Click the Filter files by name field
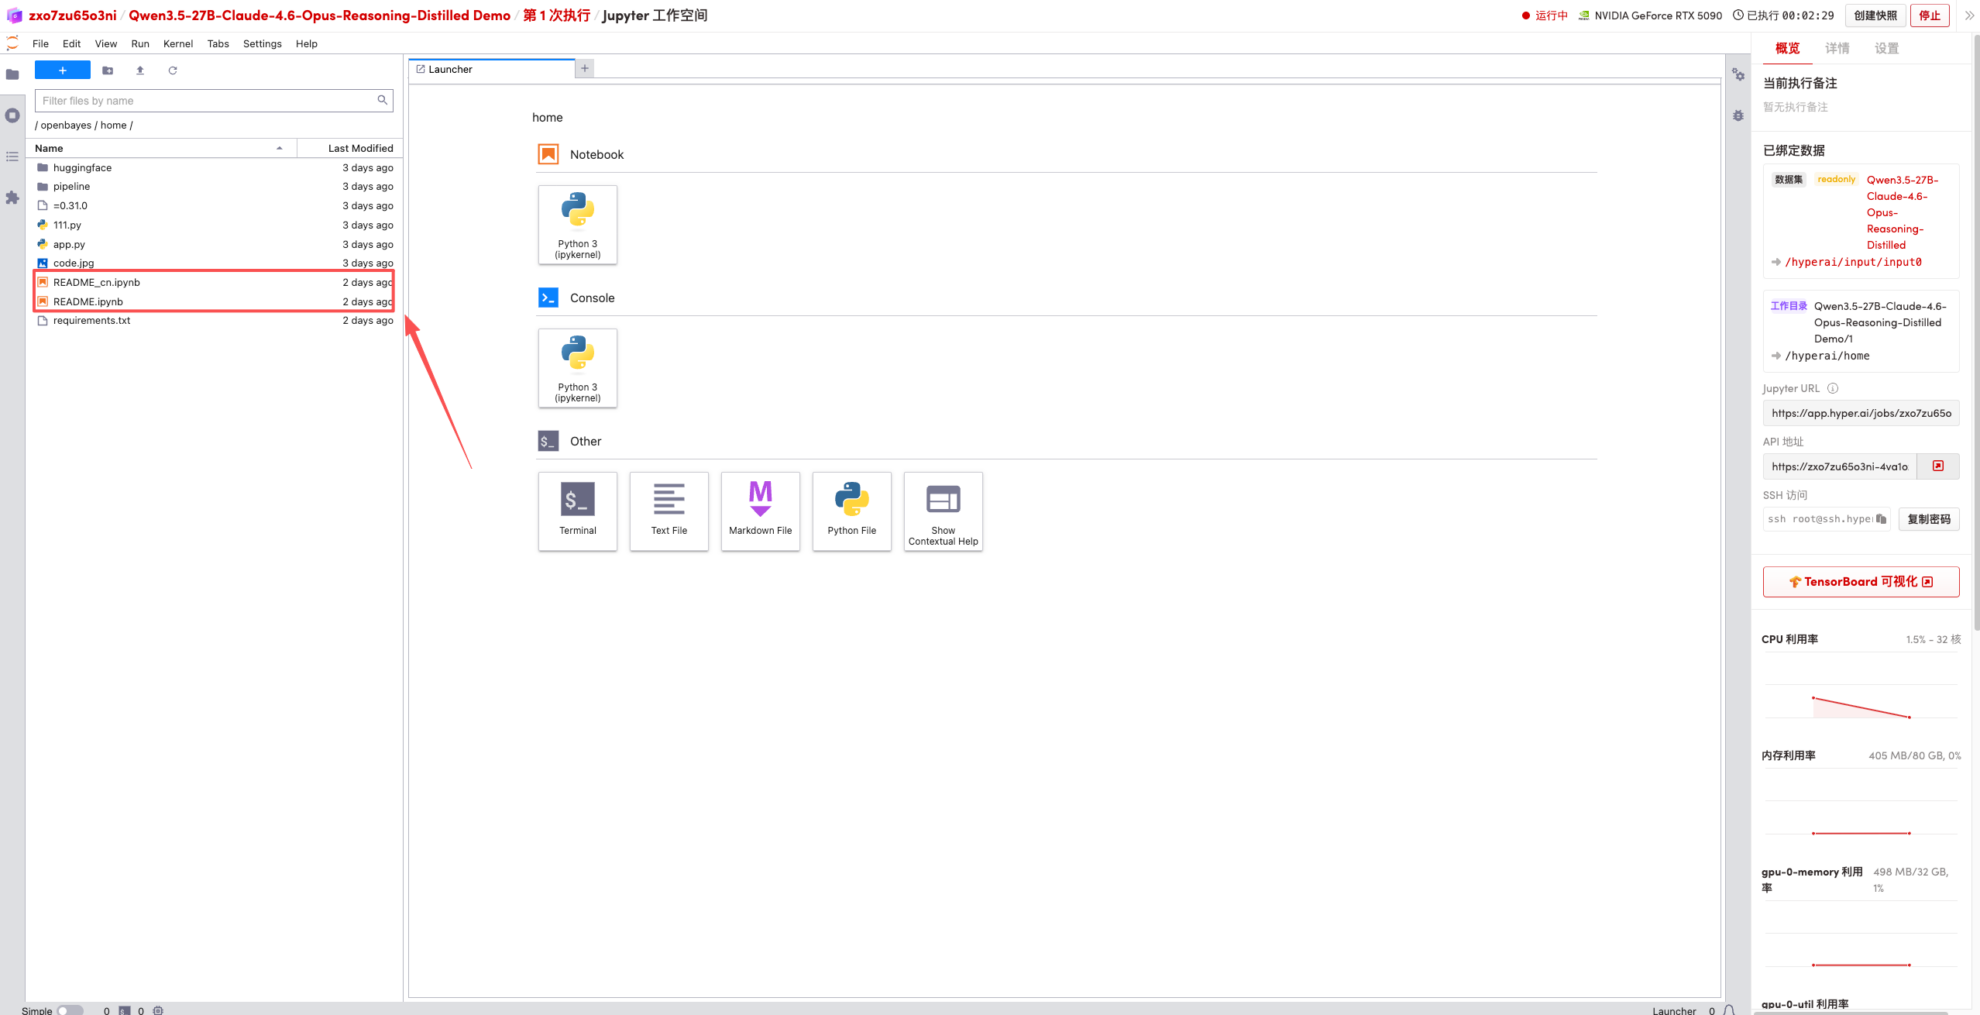This screenshot has height=1015, width=1980. click(207, 101)
